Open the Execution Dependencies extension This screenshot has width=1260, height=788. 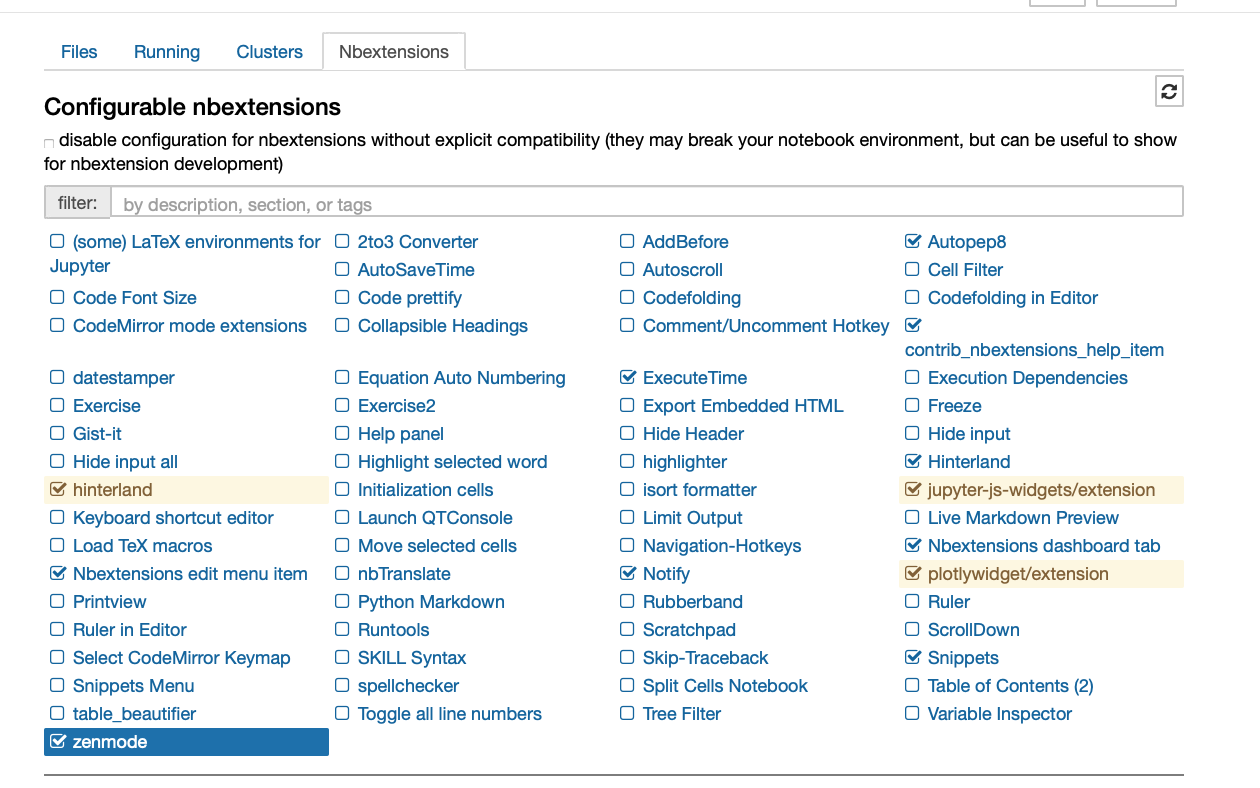click(x=1028, y=378)
